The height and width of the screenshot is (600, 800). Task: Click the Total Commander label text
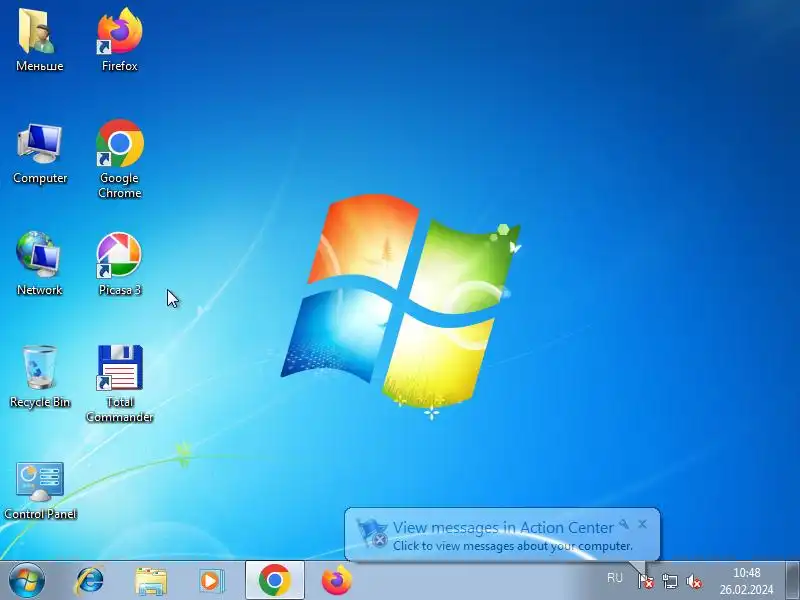coord(119,410)
